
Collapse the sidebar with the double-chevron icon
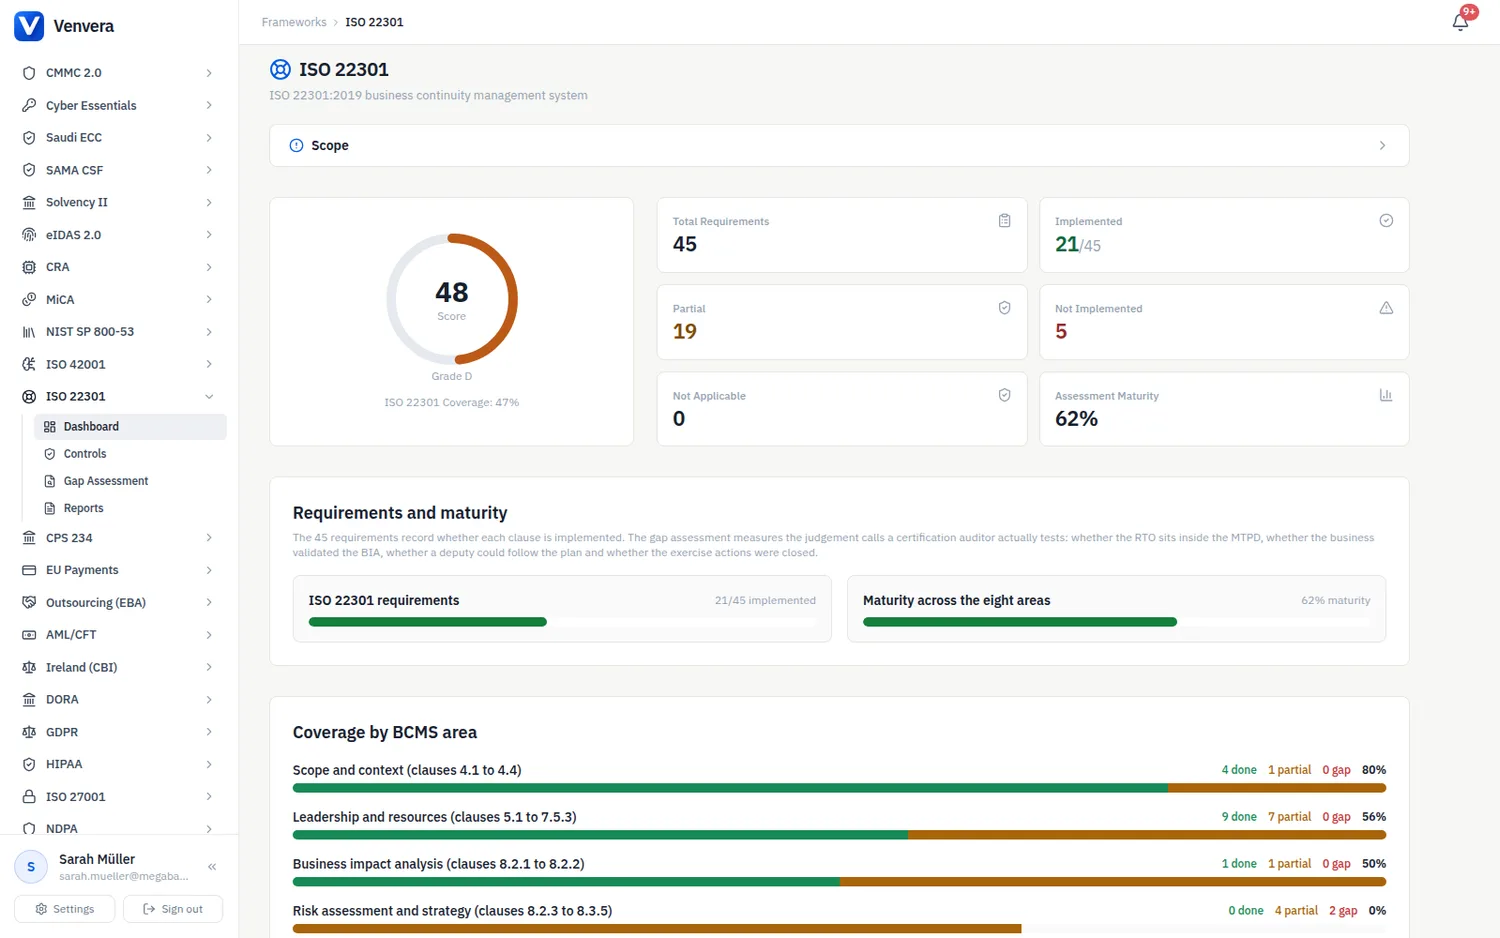click(x=212, y=867)
